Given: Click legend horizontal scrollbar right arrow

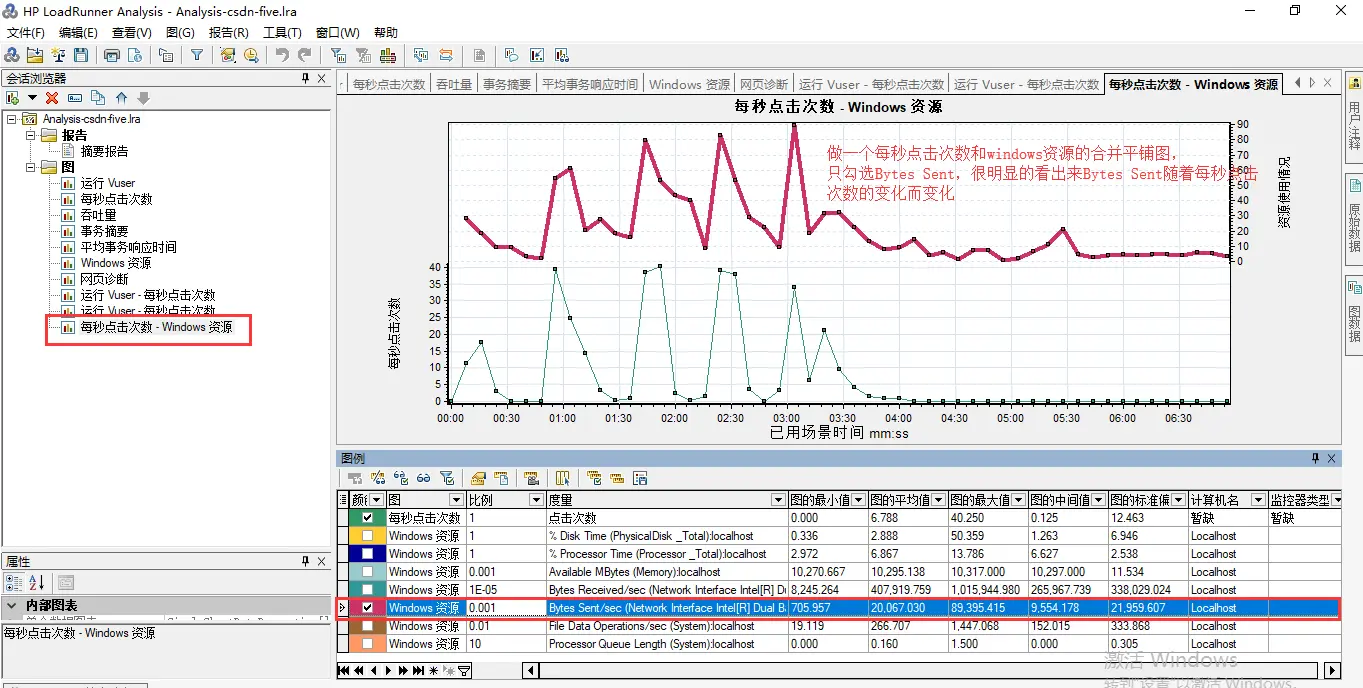Looking at the screenshot, I should click(x=1332, y=670).
